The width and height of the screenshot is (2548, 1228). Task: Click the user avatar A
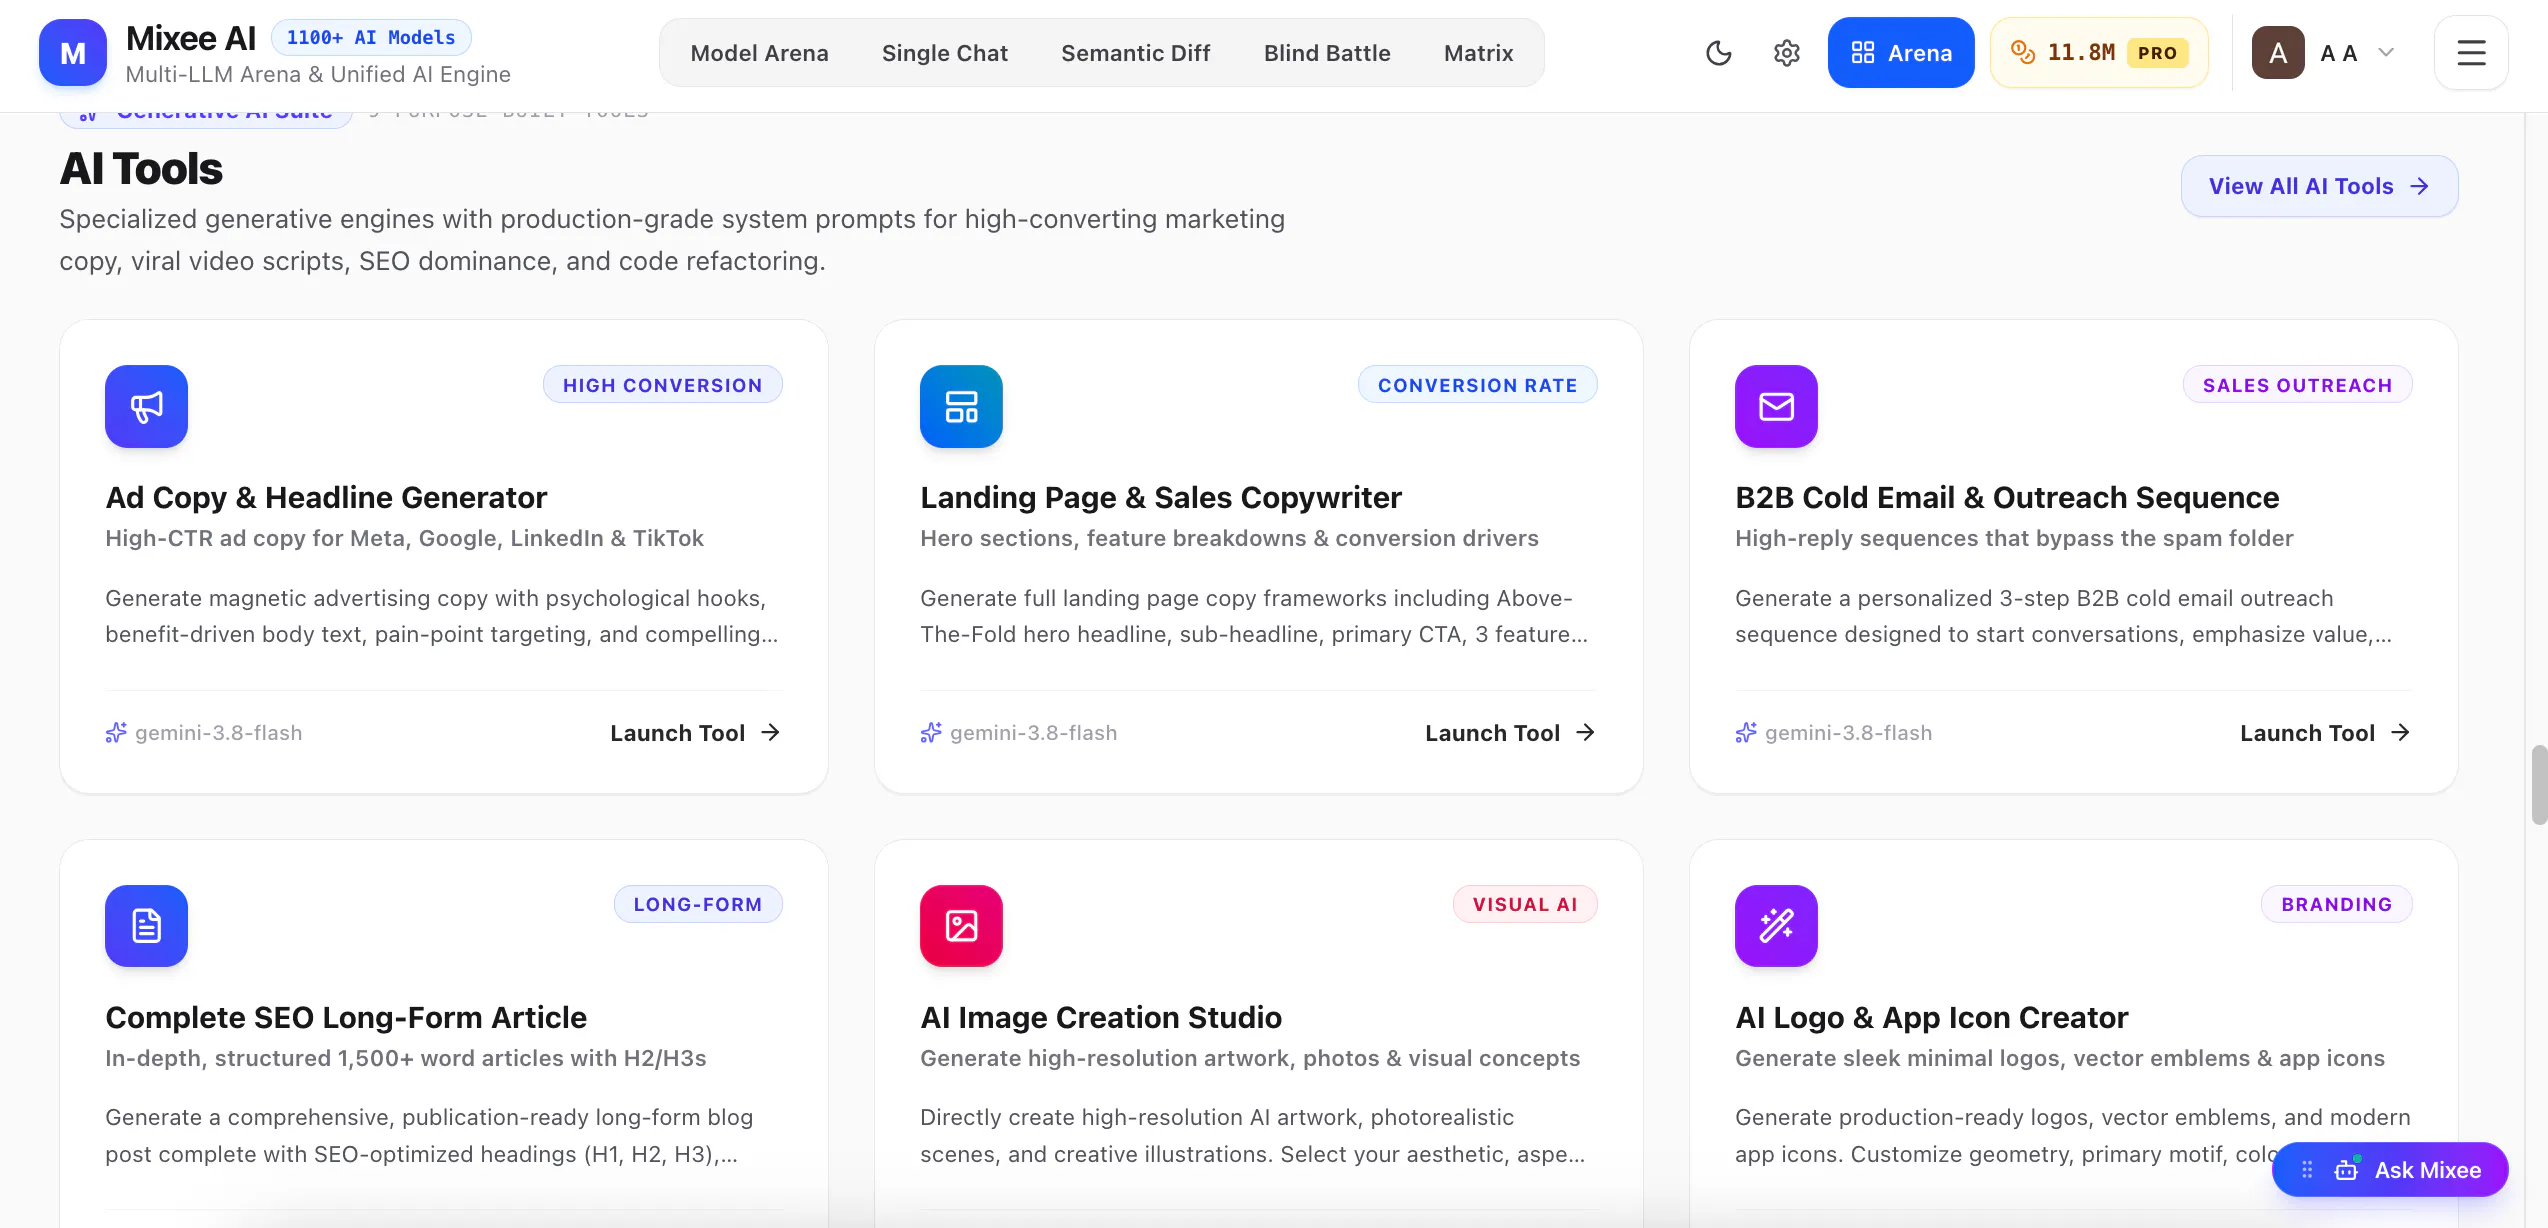point(2278,53)
